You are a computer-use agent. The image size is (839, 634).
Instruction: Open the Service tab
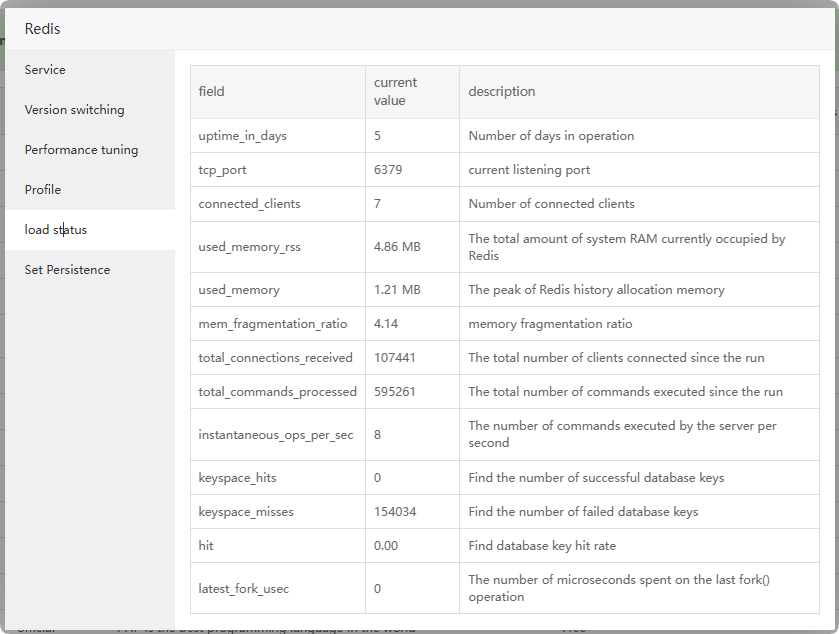[x=45, y=70]
